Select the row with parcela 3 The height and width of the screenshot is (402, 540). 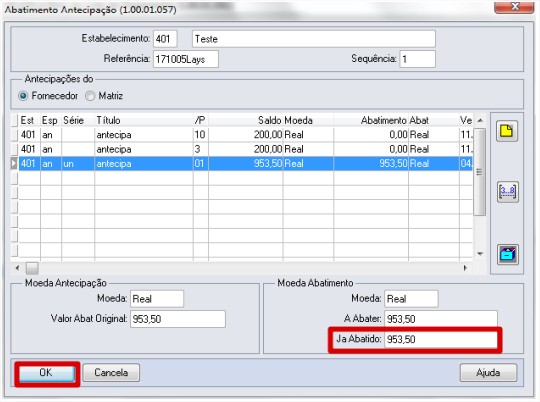point(245,149)
